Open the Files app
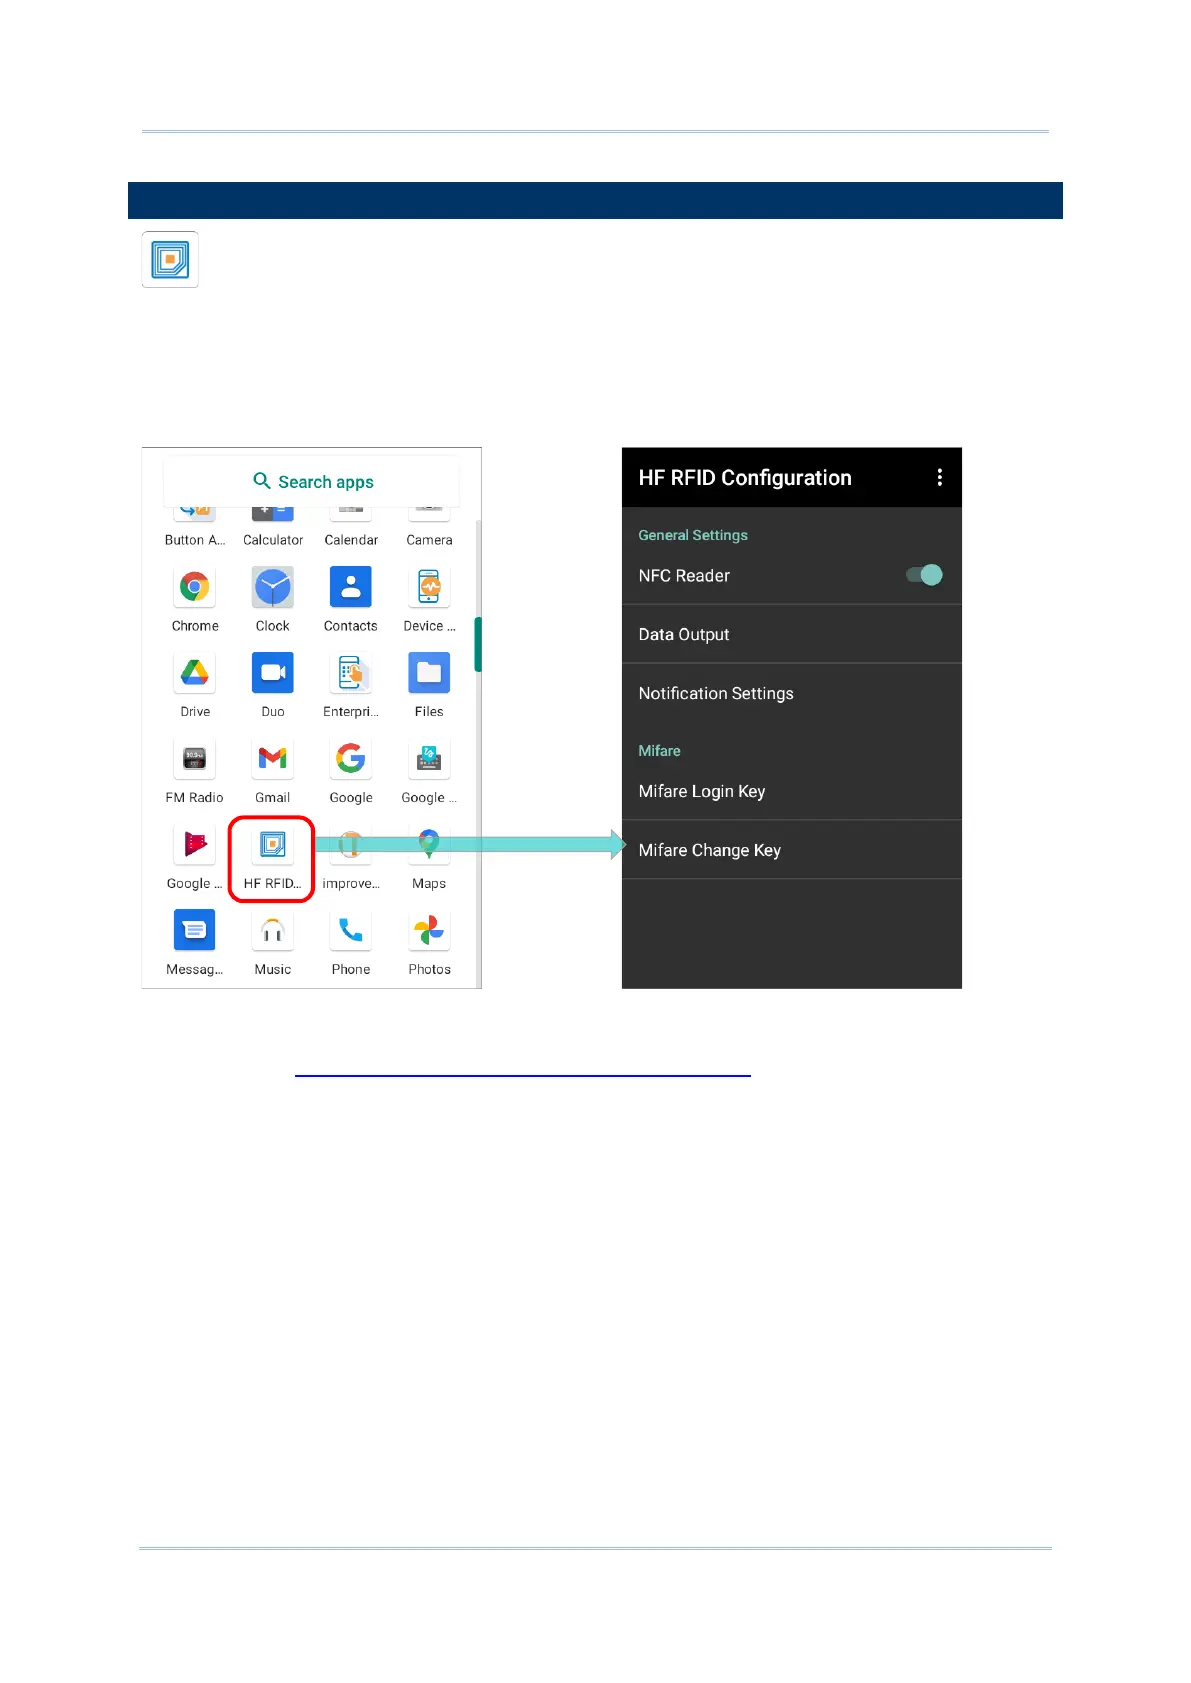This screenshot has width=1191, height=1683. (x=429, y=674)
